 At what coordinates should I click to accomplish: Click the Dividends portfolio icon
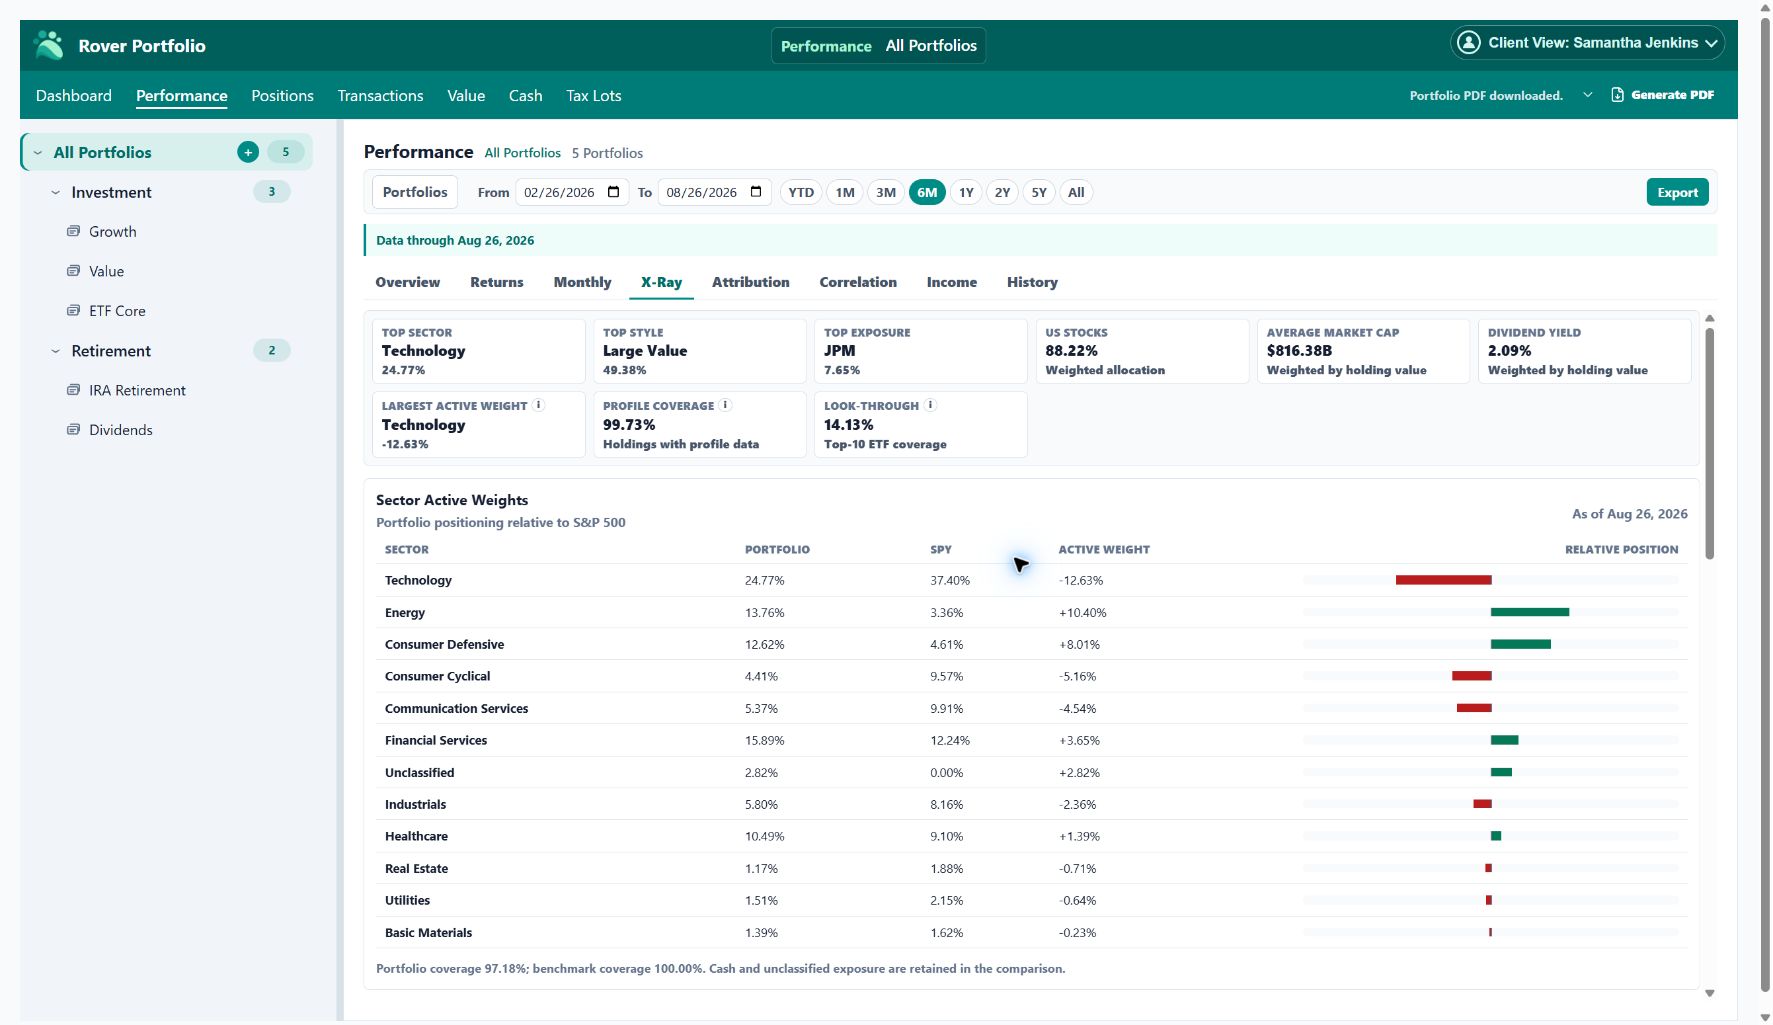click(x=73, y=430)
